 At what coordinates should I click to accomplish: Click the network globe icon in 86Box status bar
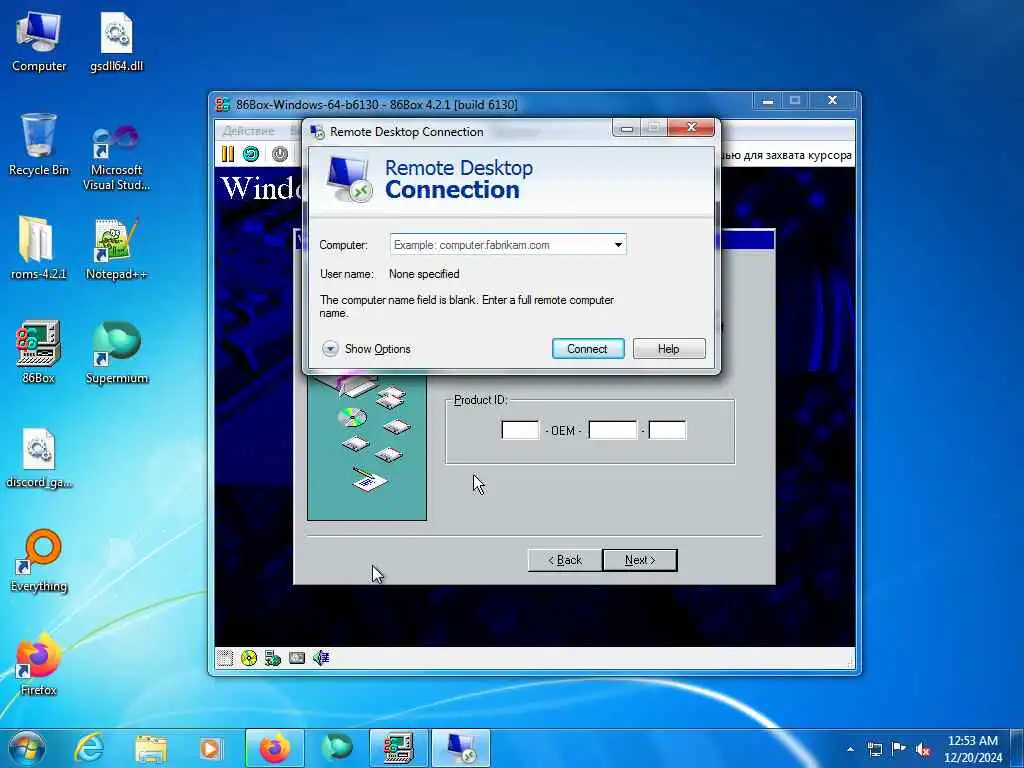pos(273,658)
